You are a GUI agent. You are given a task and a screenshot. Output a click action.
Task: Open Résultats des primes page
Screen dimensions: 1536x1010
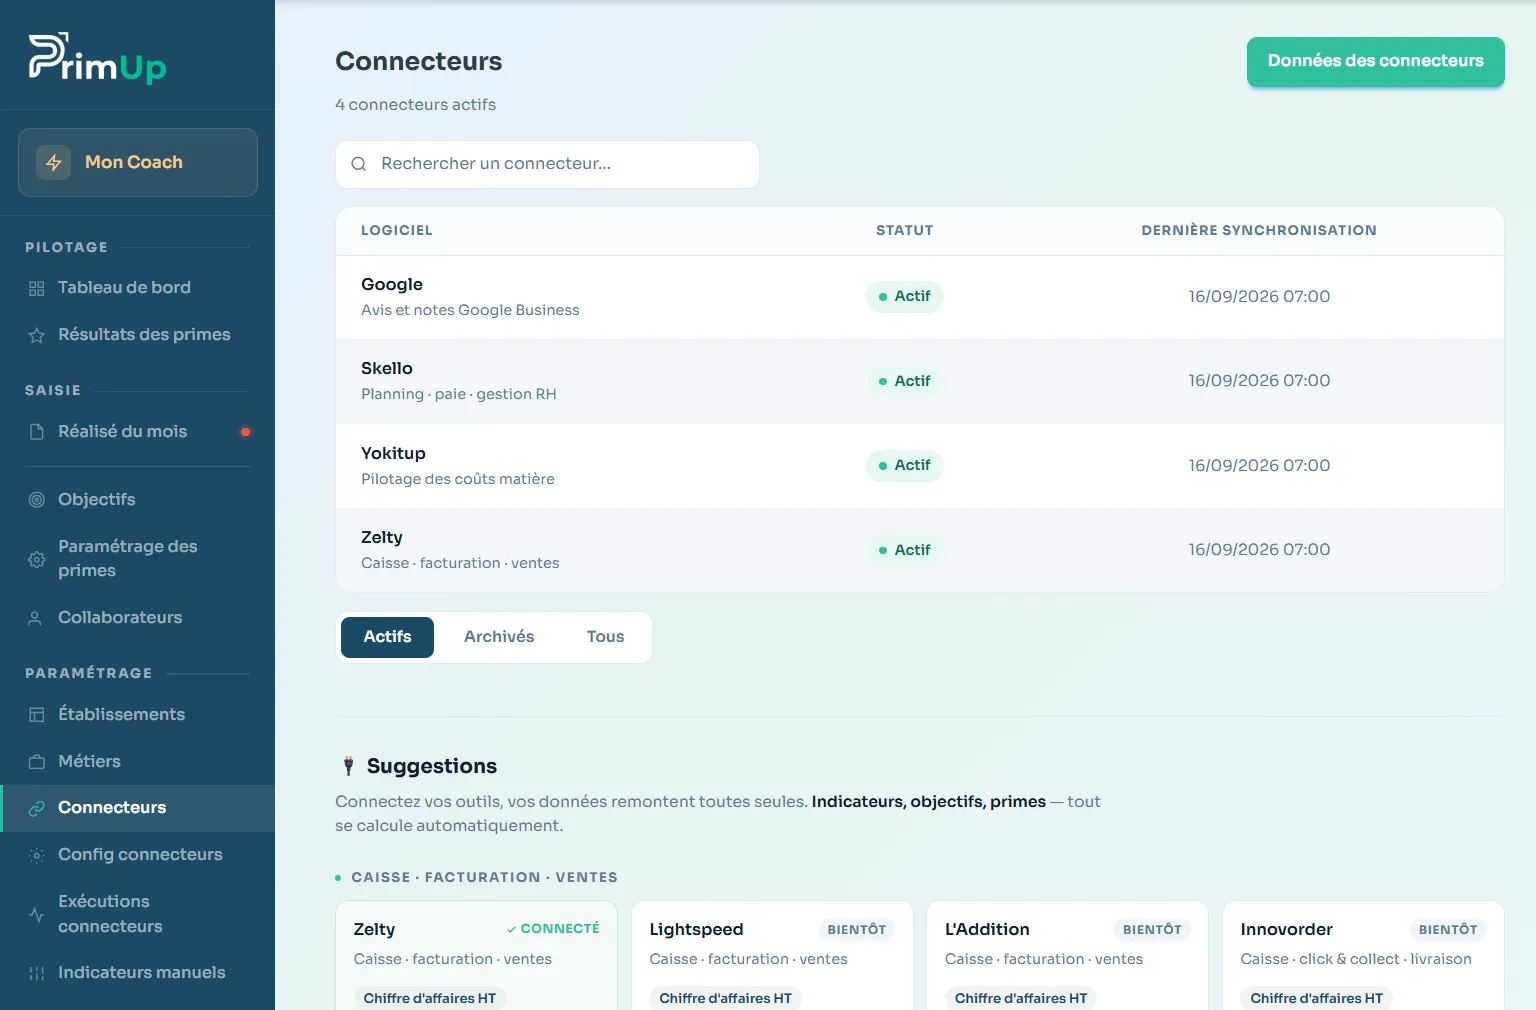(x=137, y=335)
